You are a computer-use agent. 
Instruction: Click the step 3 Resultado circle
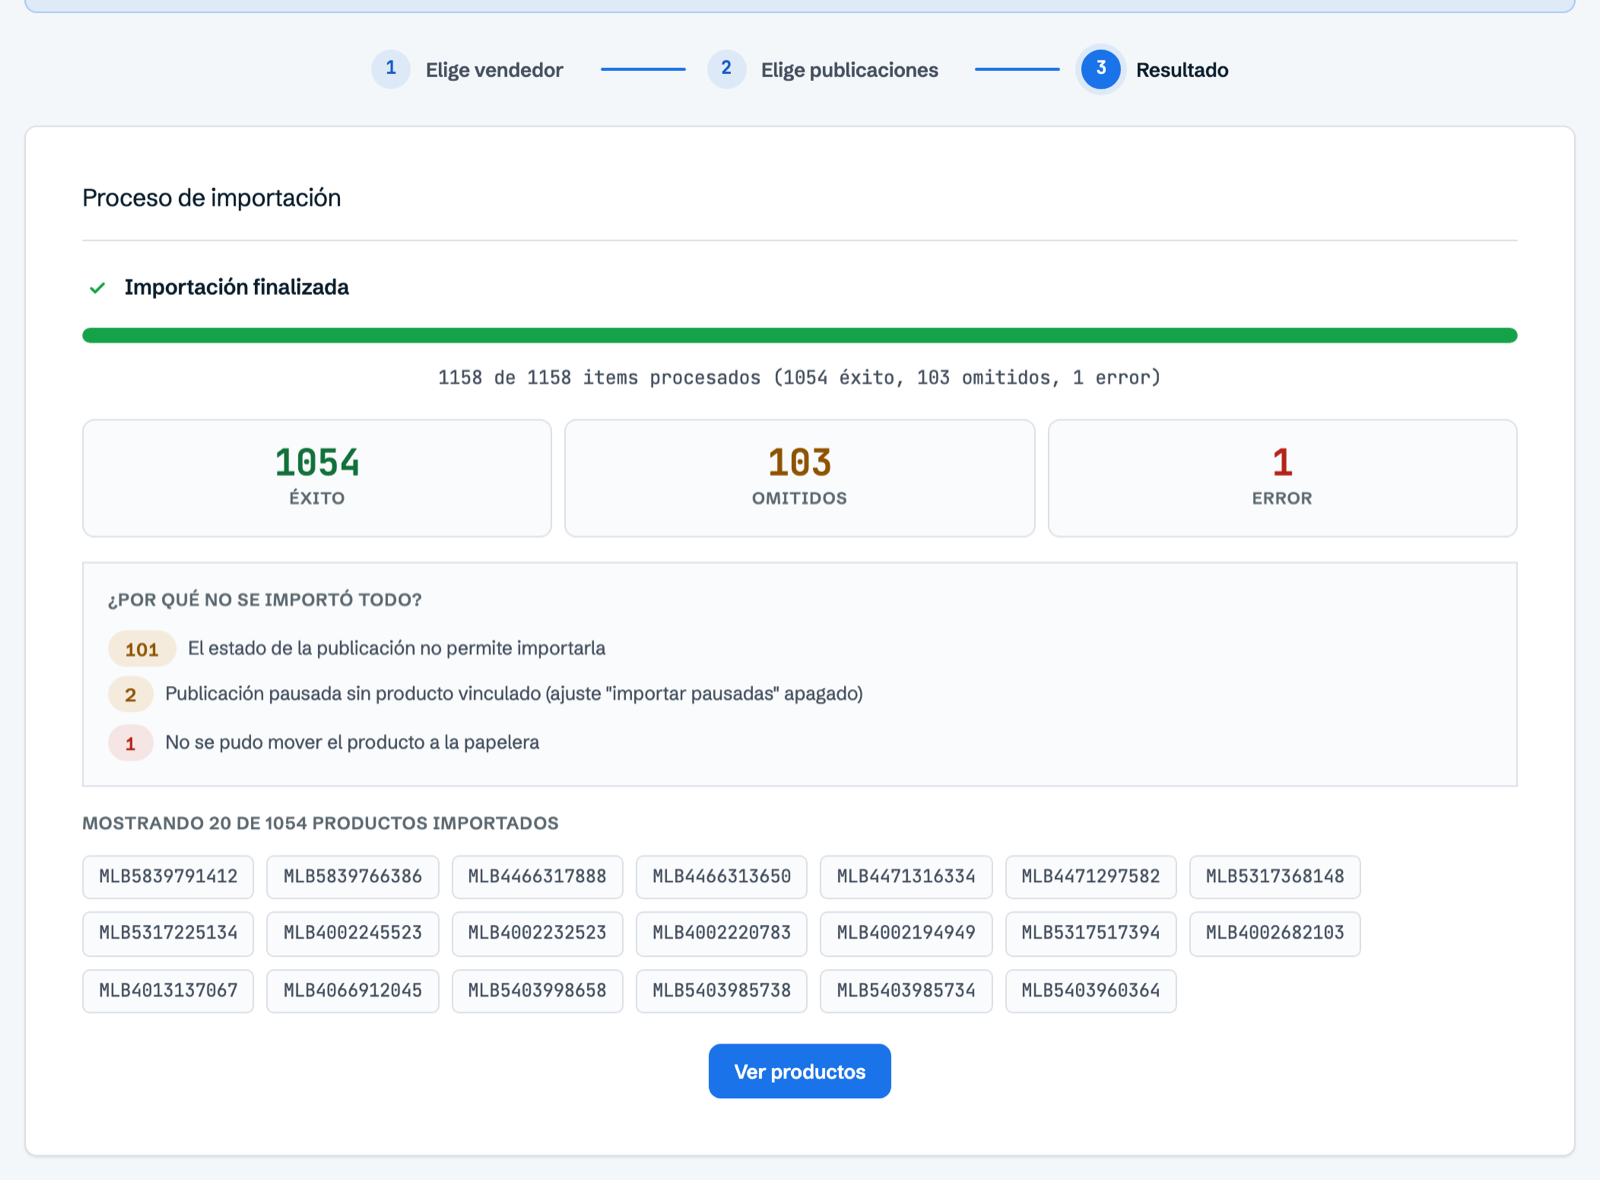(1101, 69)
